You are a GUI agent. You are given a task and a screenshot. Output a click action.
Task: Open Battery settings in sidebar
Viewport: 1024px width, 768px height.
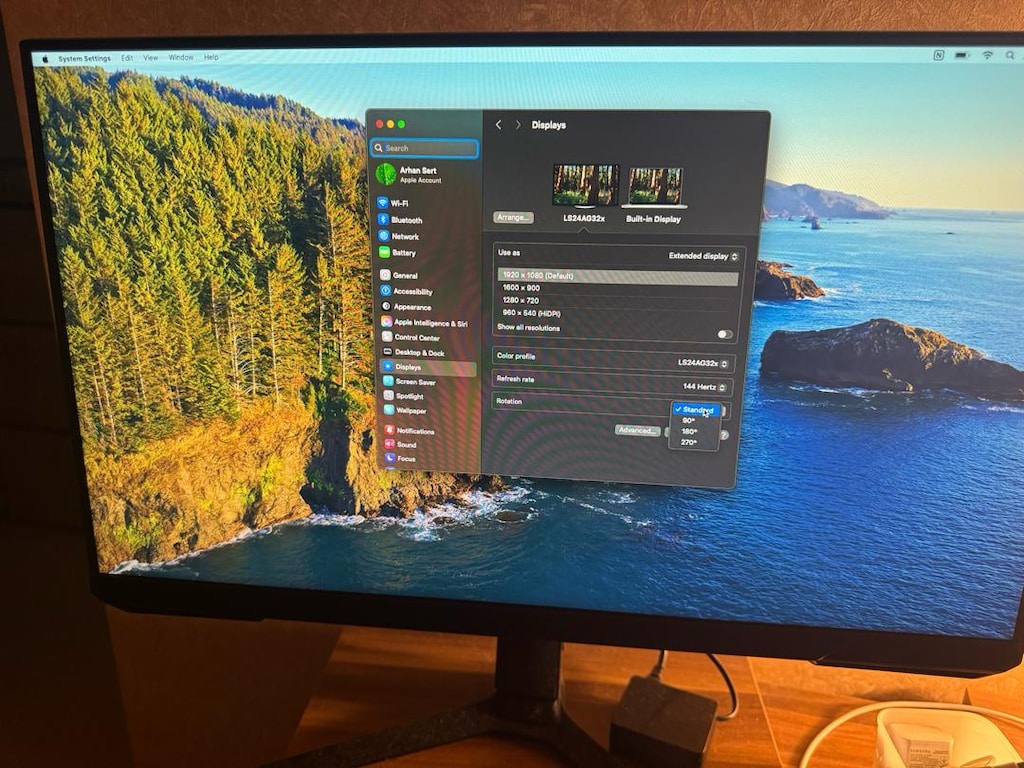click(x=398, y=253)
